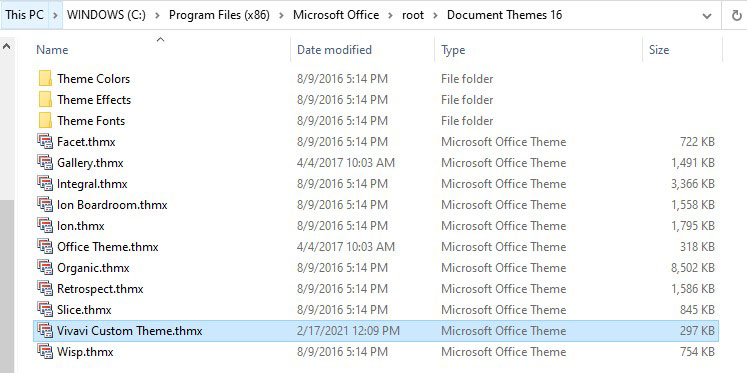Image resolution: width=747 pixels, height=373 pixels.
Task: Select the Vivavi Custom Theme.thmx file name
Action: (130, 331)
